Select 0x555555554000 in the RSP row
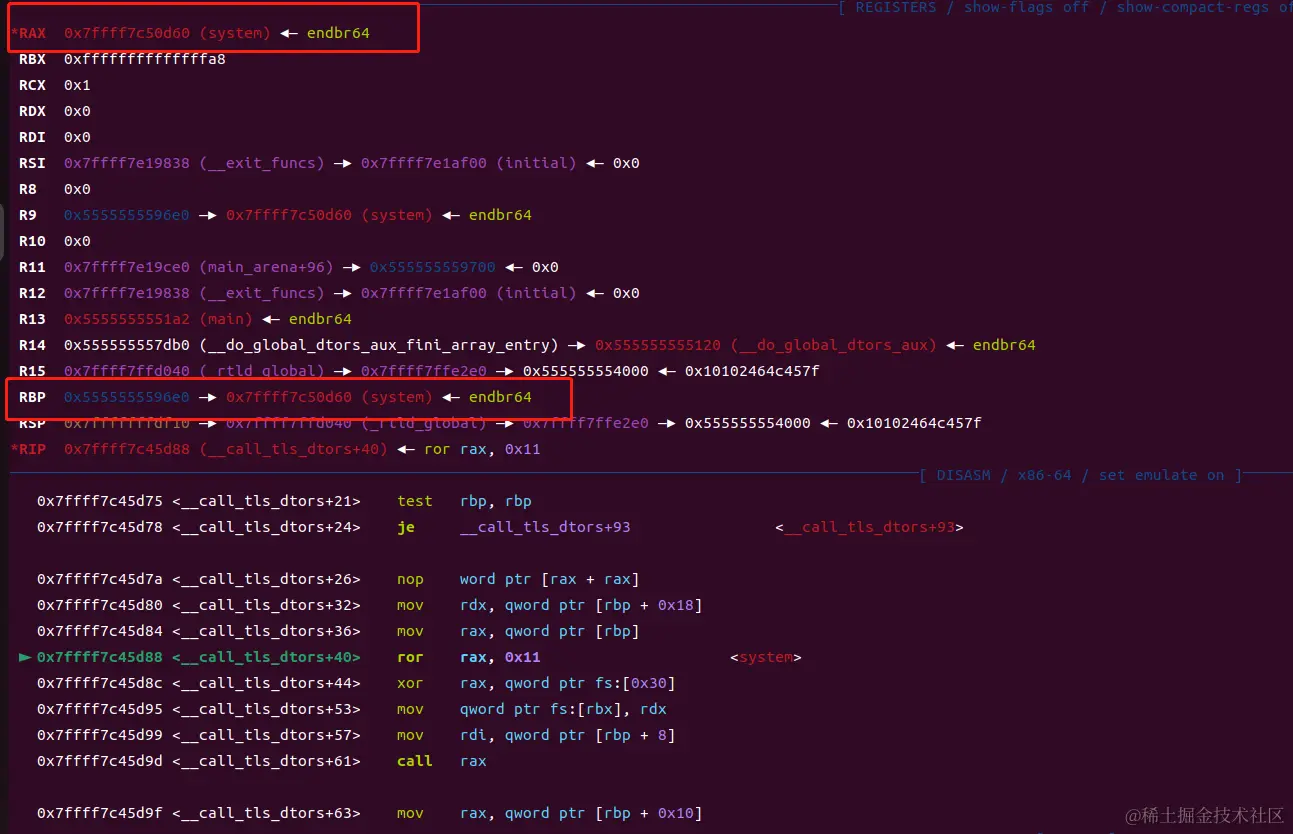Image resolution: width=1293 pixels, height=834 pixels. 748,423
